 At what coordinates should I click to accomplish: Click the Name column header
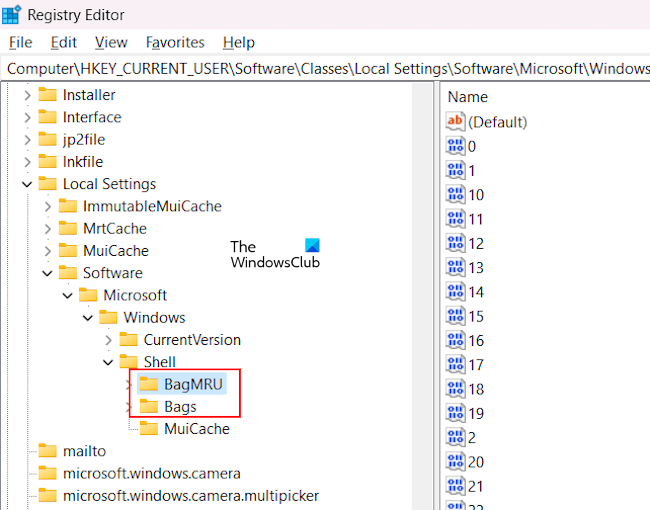pyautogui.click(x=468, y=97)
